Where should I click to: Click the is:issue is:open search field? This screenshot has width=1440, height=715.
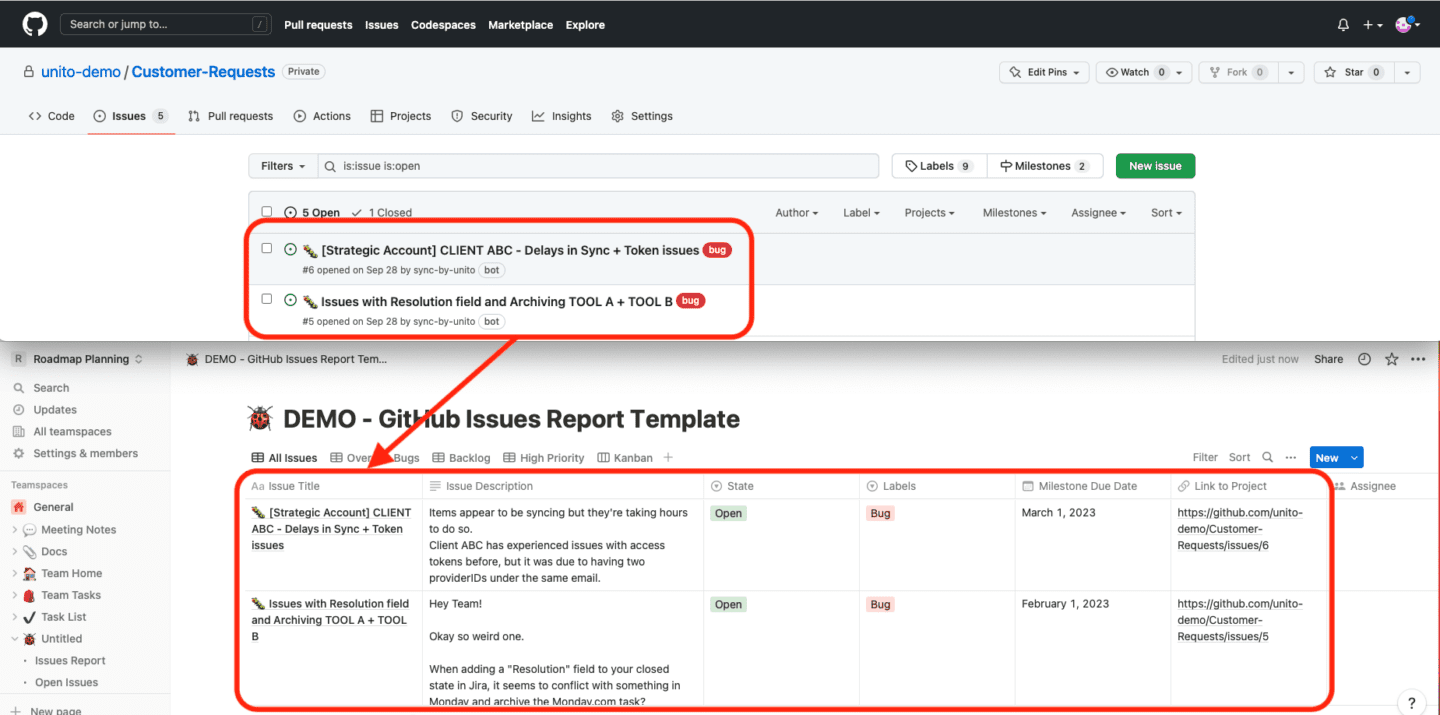pyautogui.click(x=600, y=165)
